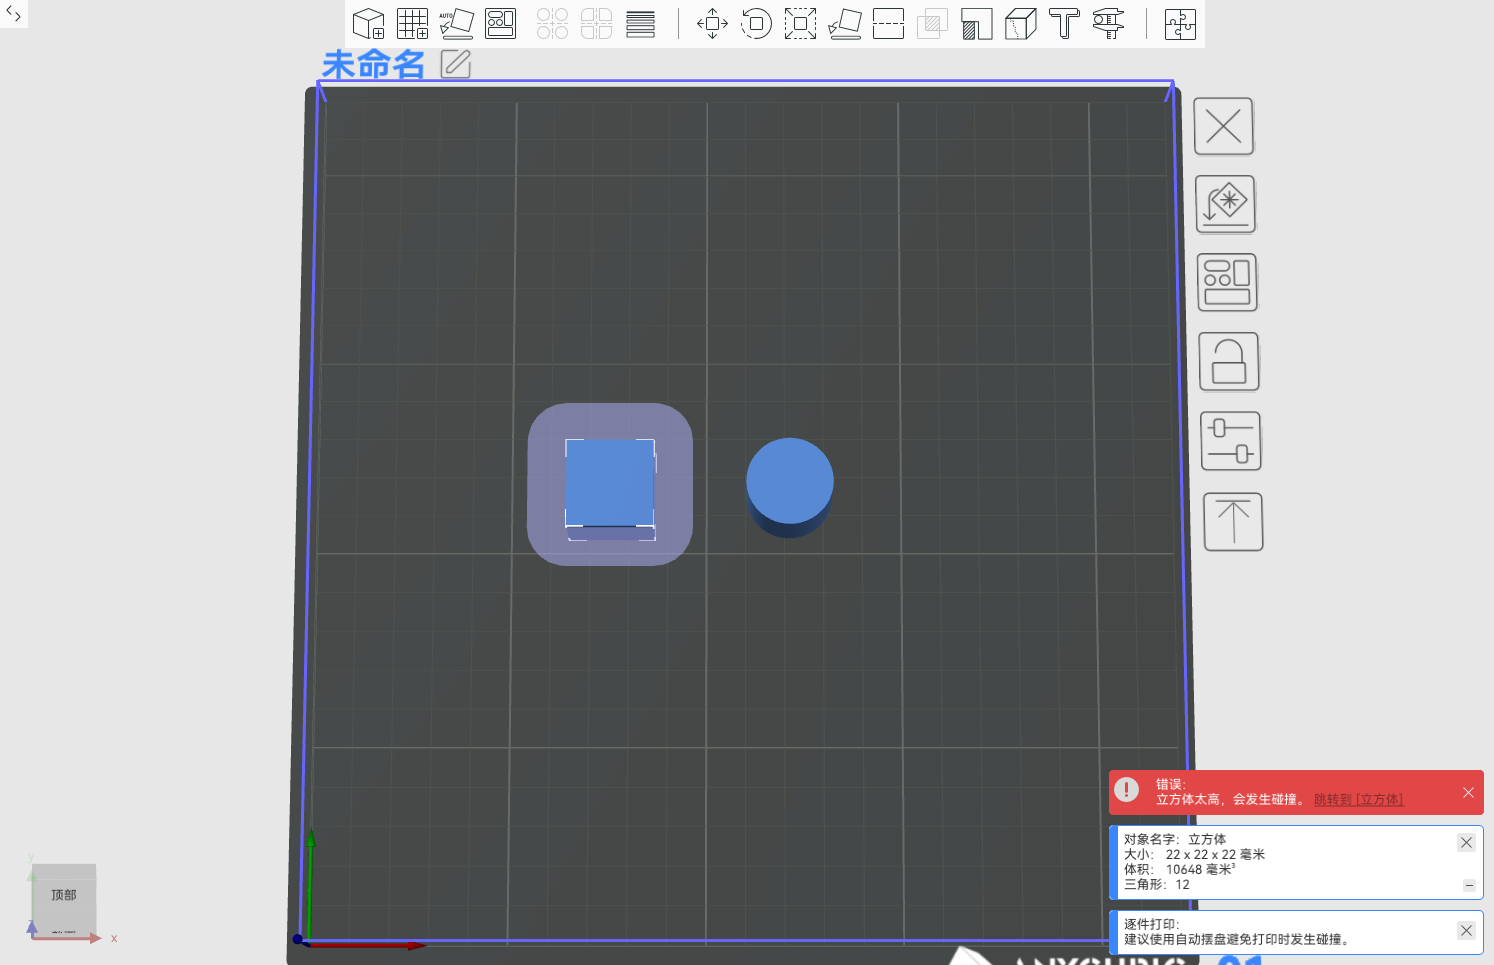Toggle the plate lock icon
Screen dimensions: 1494x965
click(x=1229, y=362)
